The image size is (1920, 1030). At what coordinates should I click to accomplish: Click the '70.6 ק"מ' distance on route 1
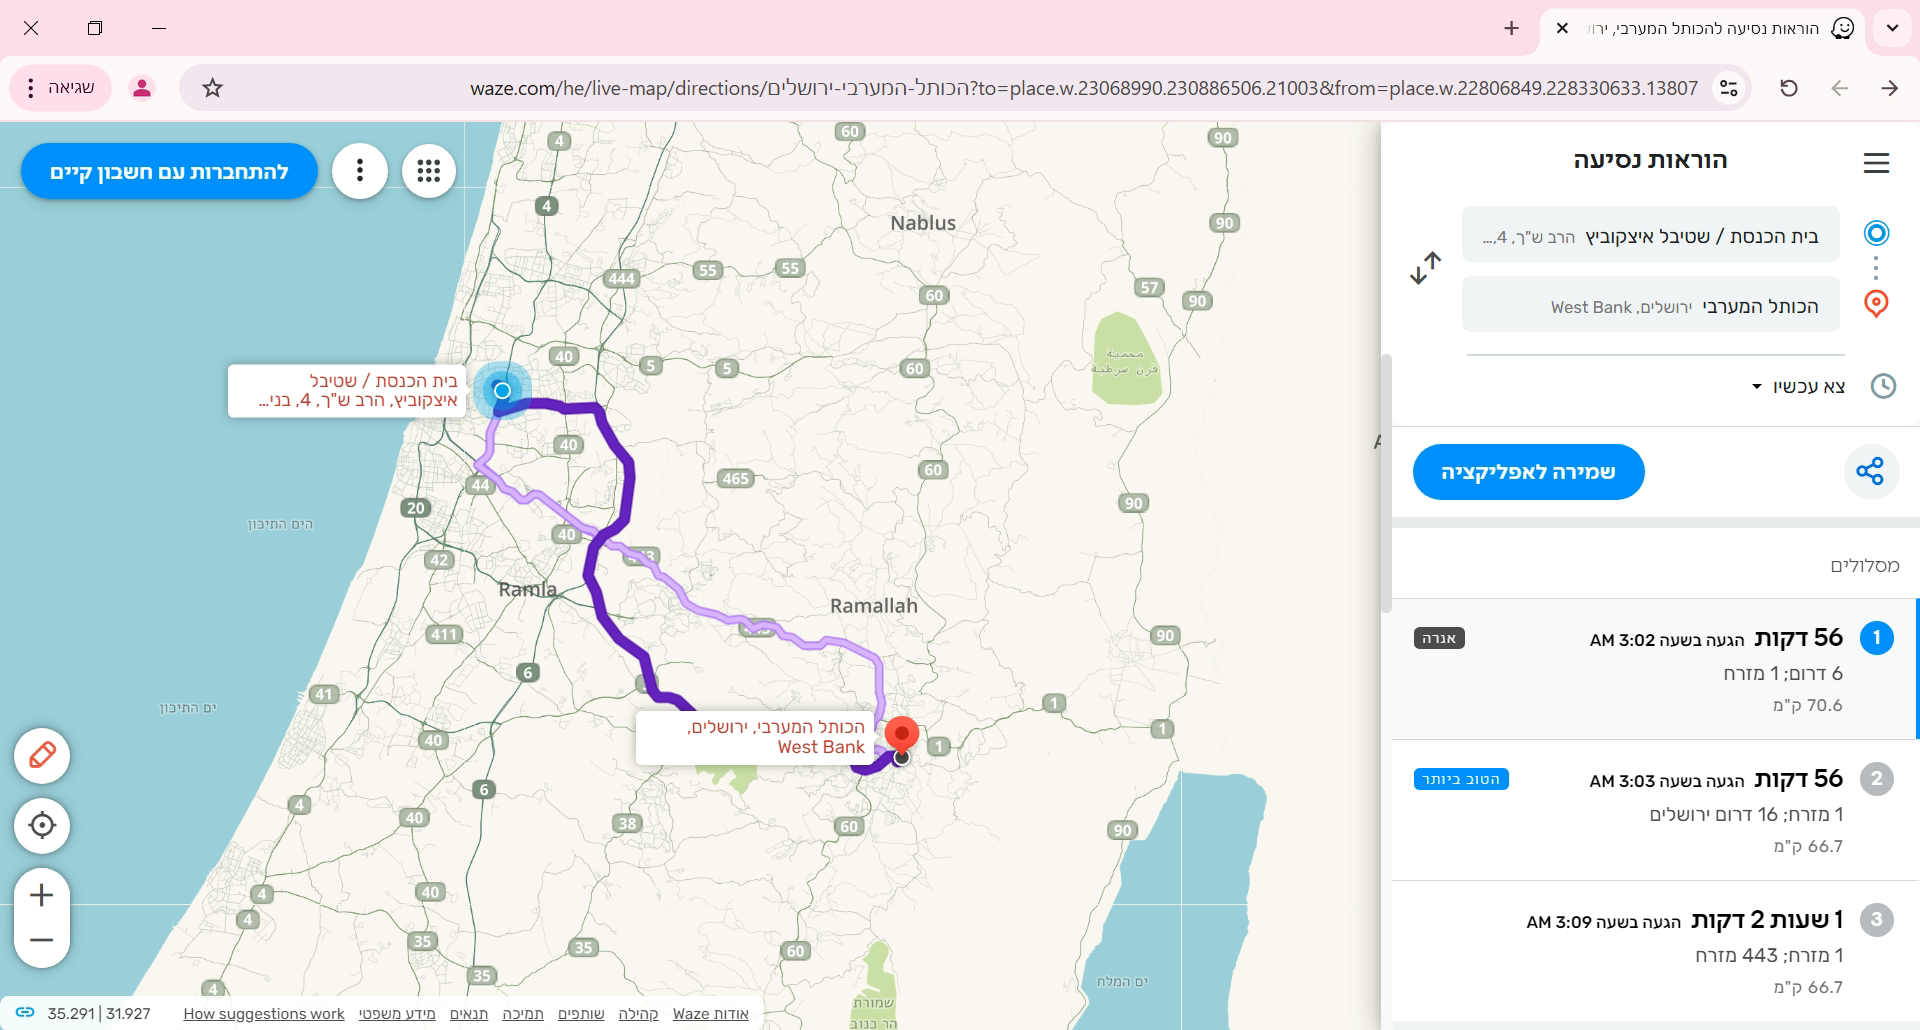click(1807, 705)
